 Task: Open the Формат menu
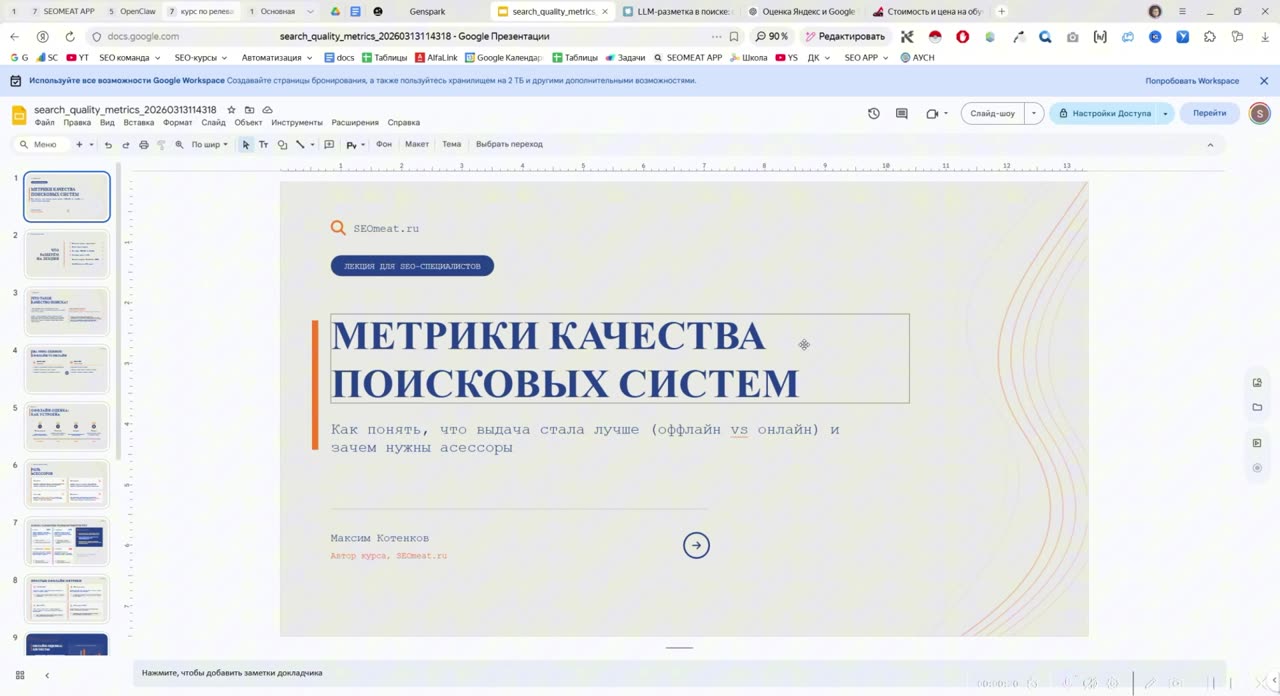pos(177,123)
